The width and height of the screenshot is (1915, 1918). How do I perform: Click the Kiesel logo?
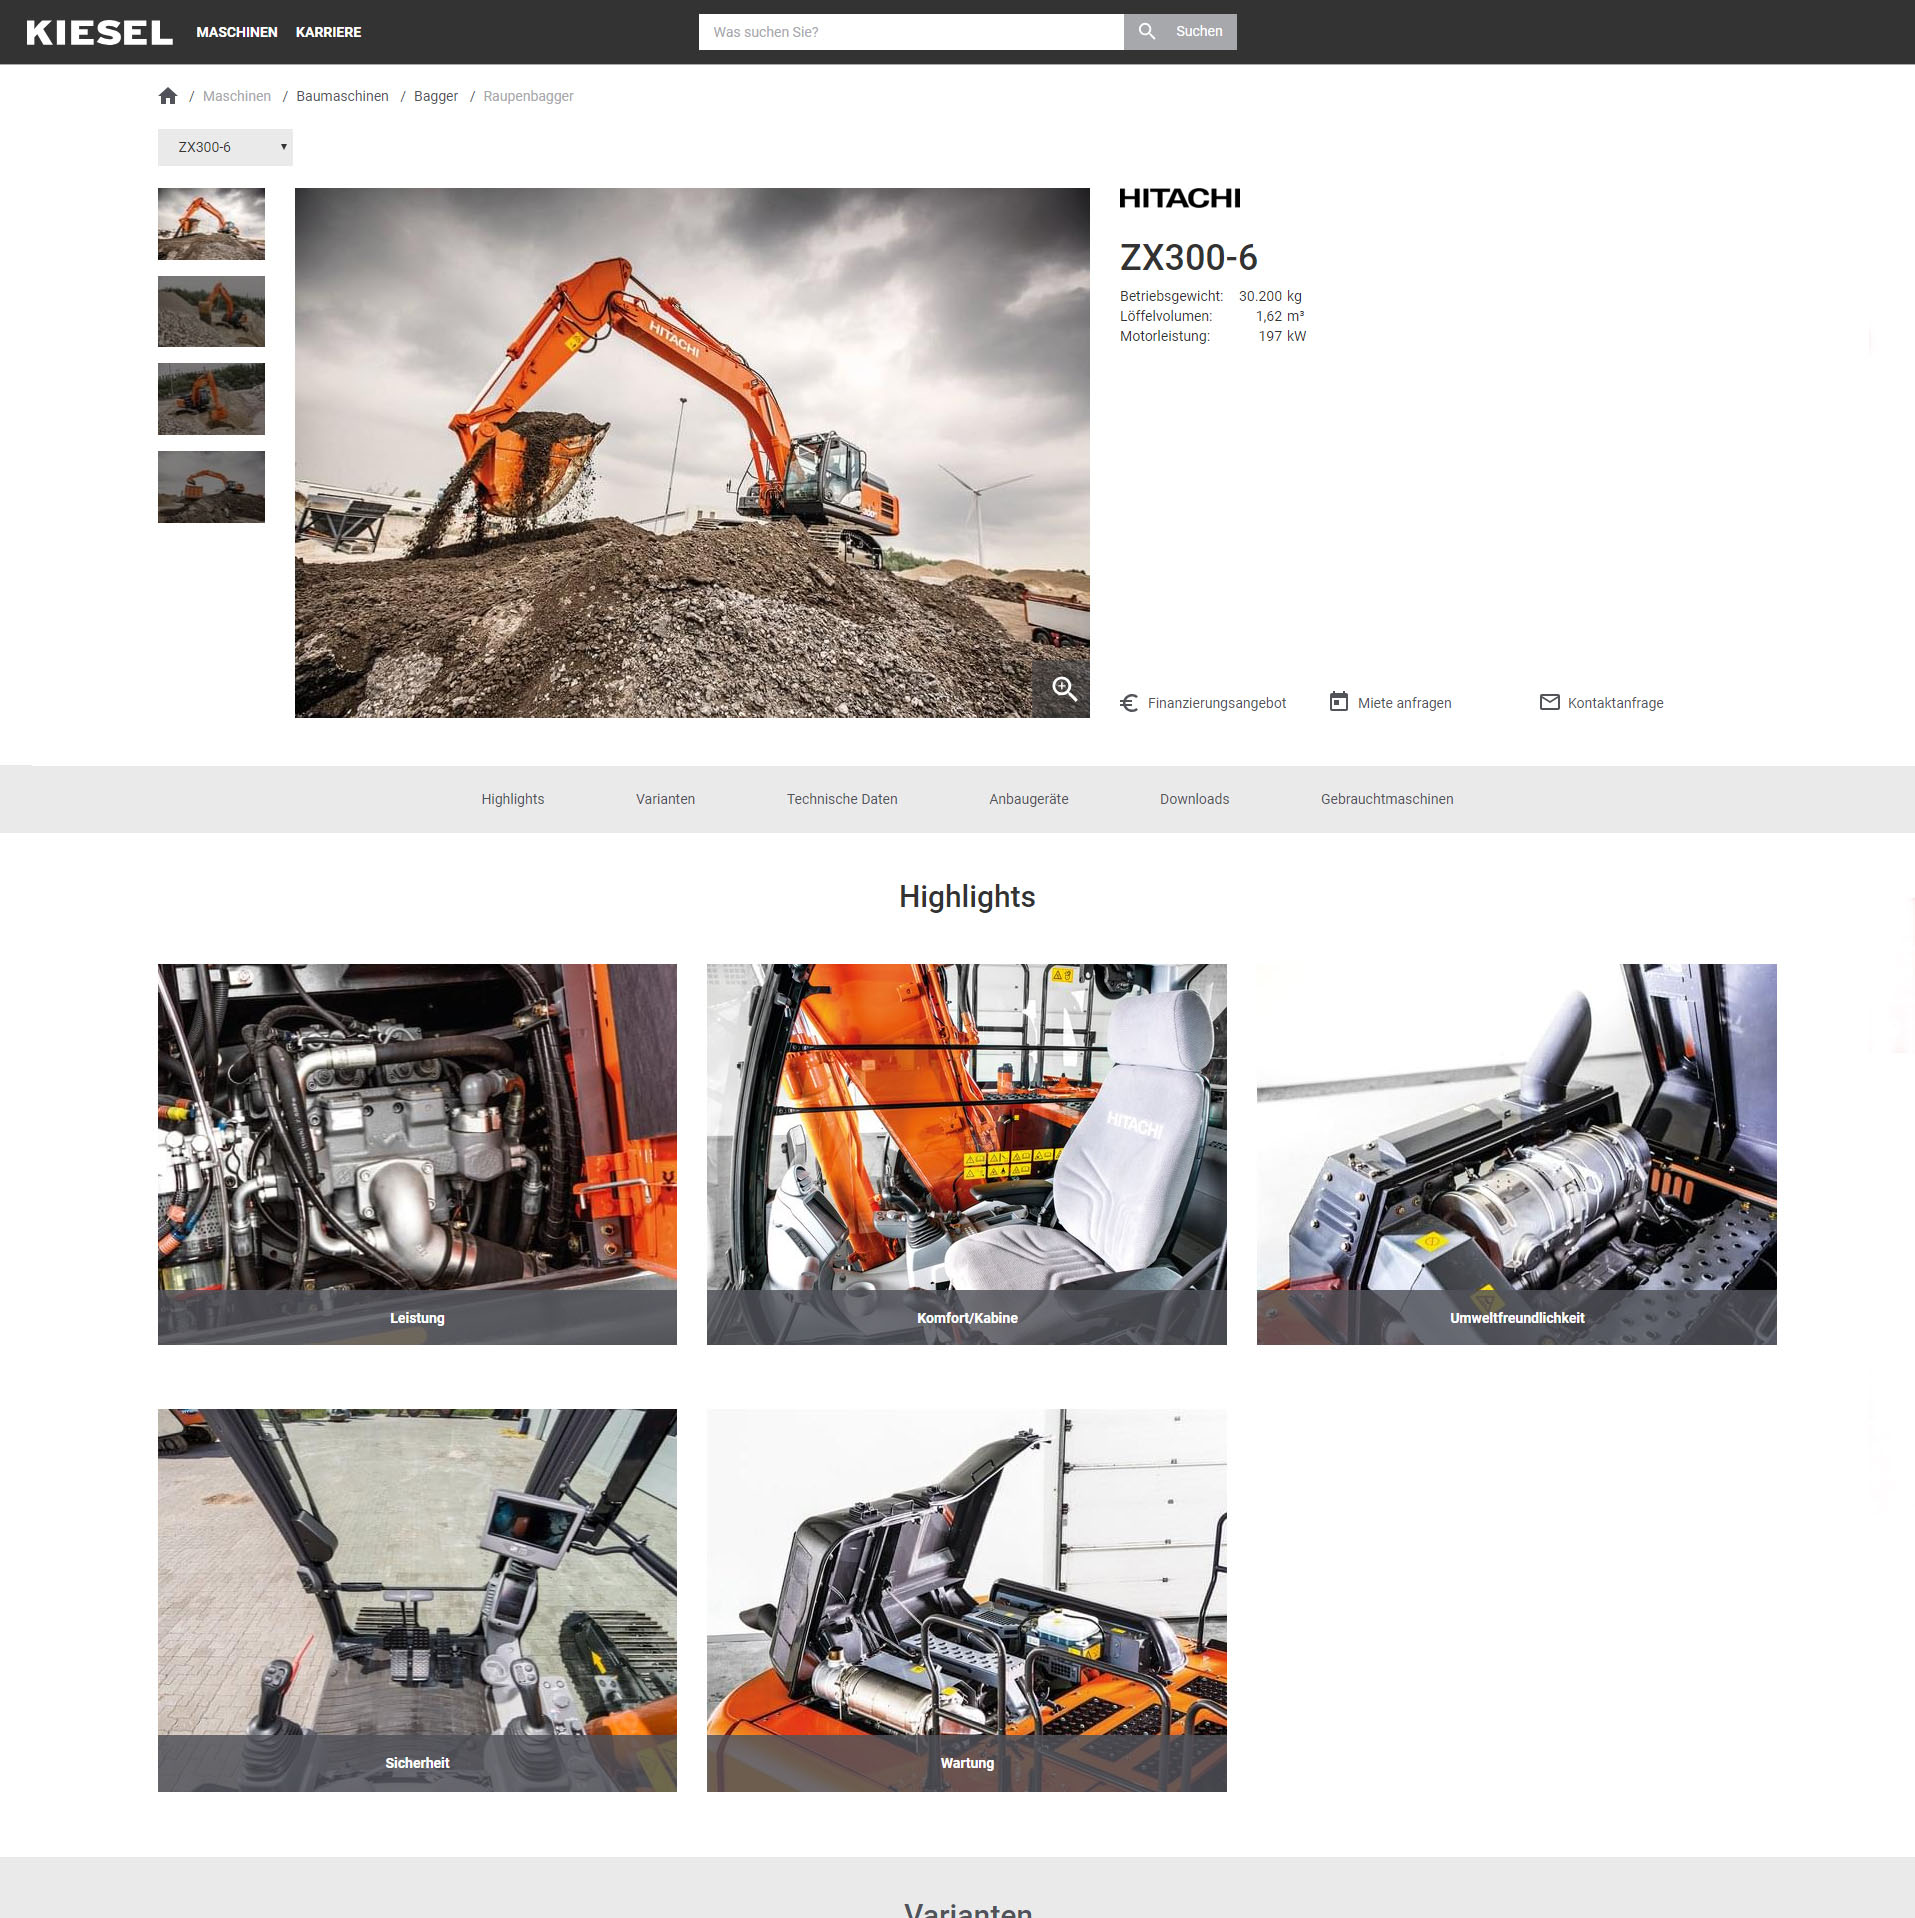pos(99,32)
